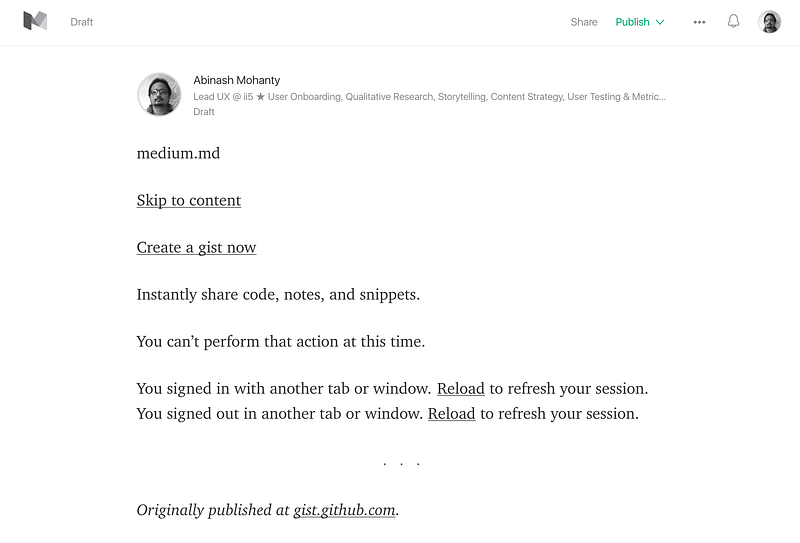Click the line 'You can't perform that action'
The width and height of the screenshot is (800, 543).
click(281, 341)
